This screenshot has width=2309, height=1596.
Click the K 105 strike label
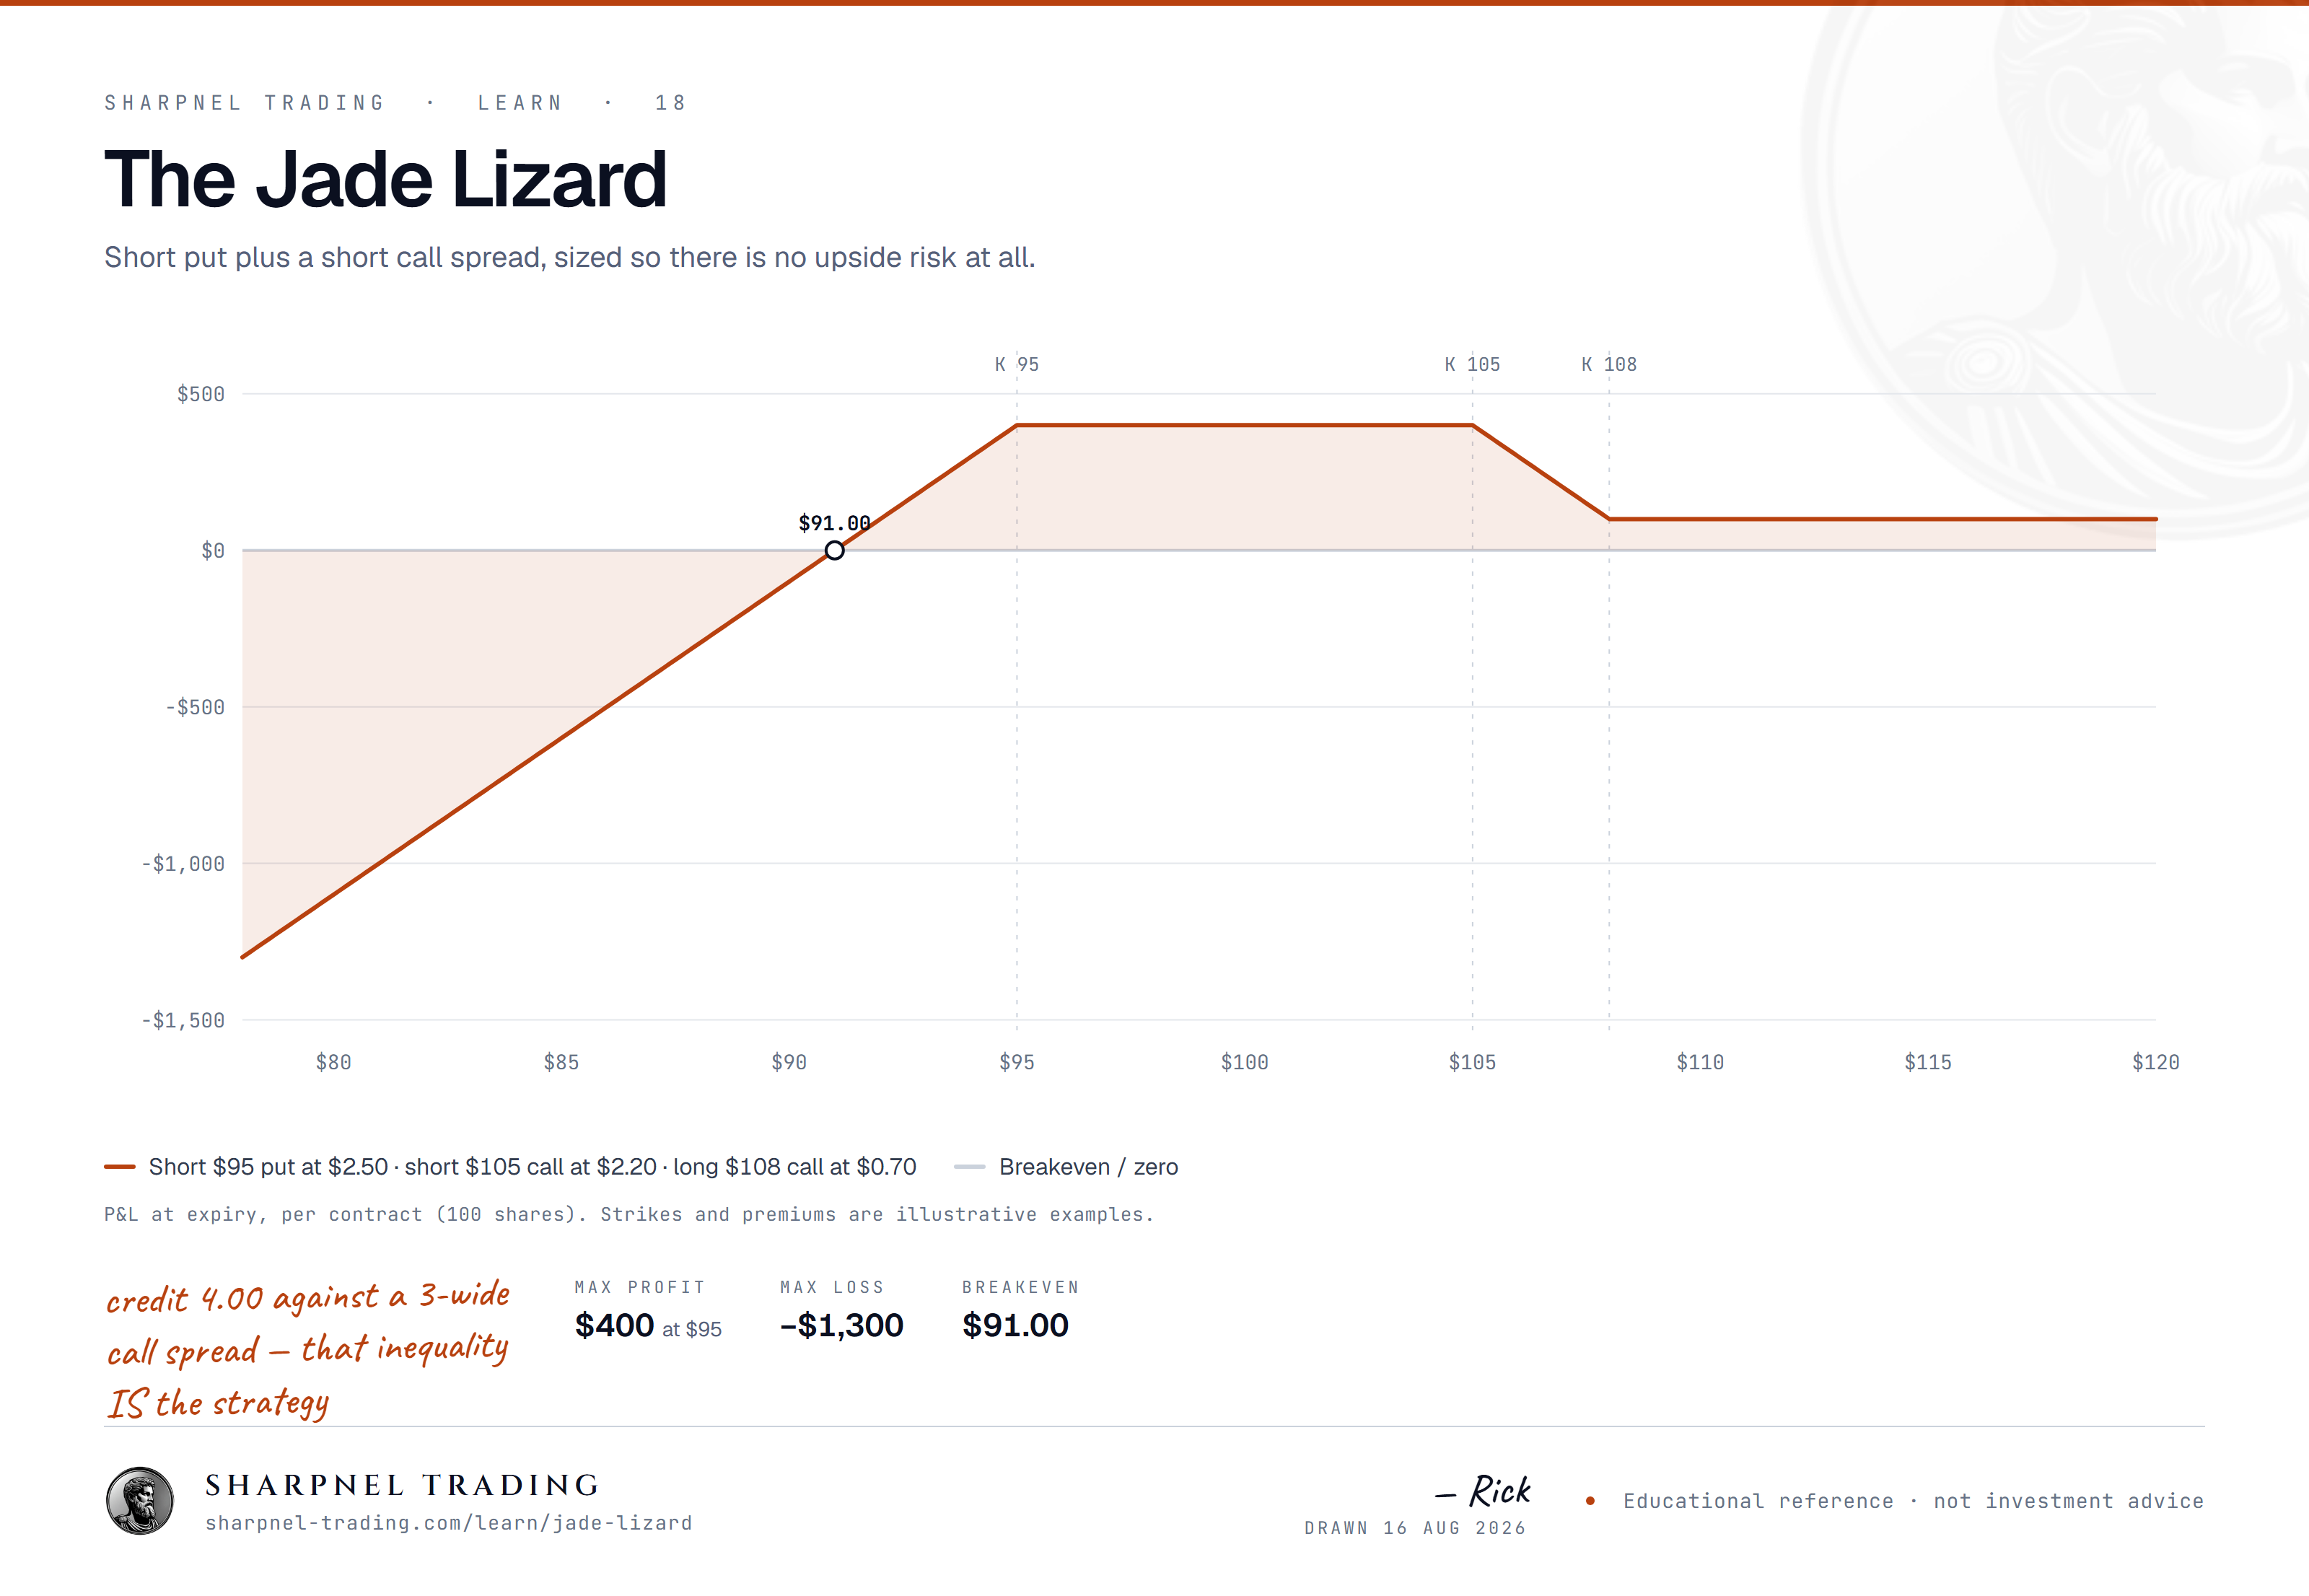(x=1472, y=365)
